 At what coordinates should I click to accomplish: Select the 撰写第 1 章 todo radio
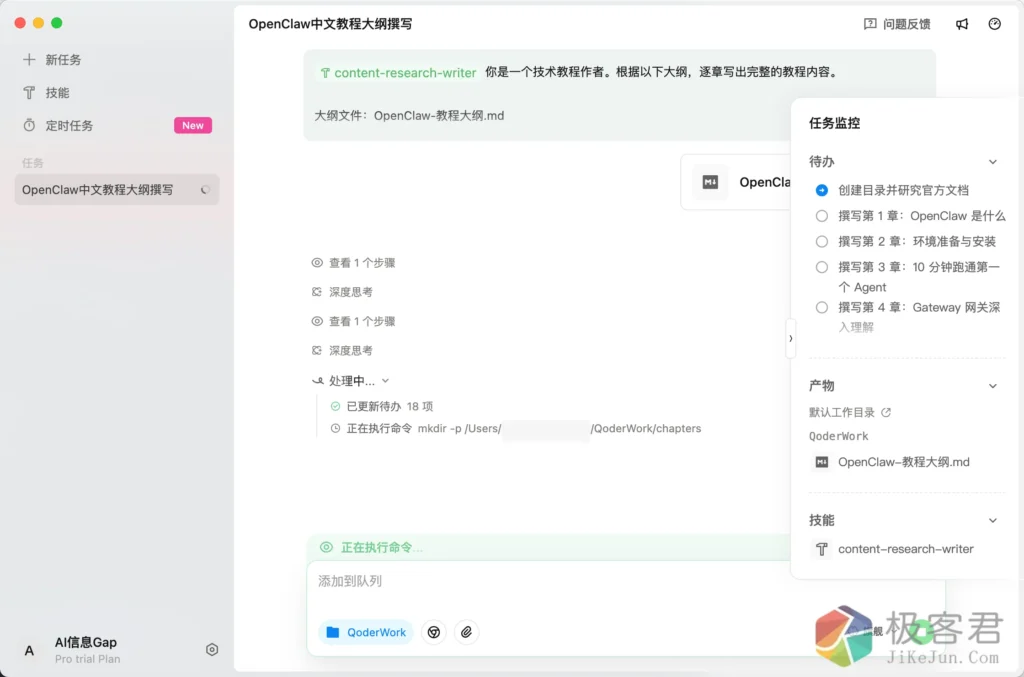[822, 216]
